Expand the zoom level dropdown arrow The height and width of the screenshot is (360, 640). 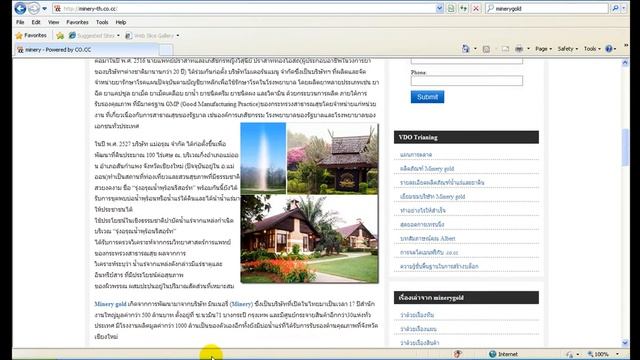617,354
